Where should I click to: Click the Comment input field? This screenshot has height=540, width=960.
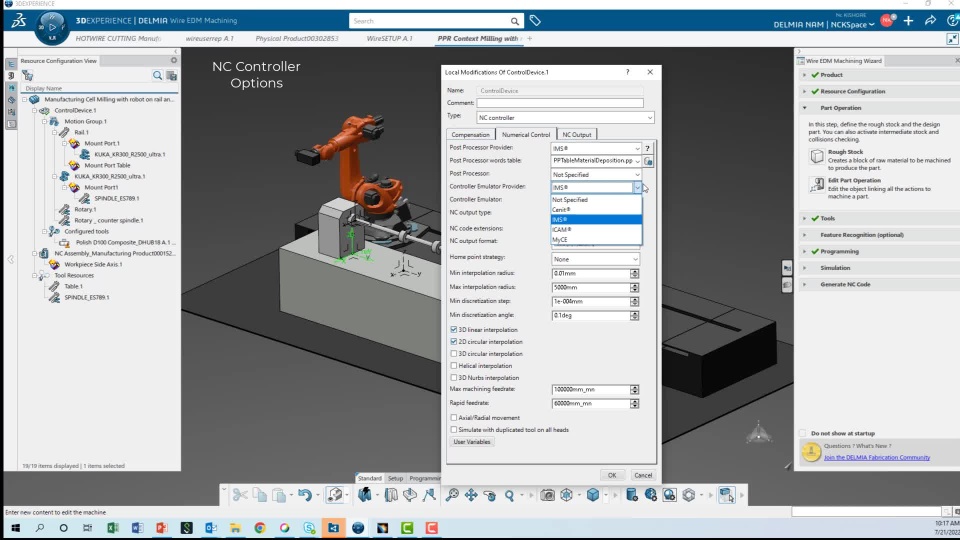coord(560,103)
